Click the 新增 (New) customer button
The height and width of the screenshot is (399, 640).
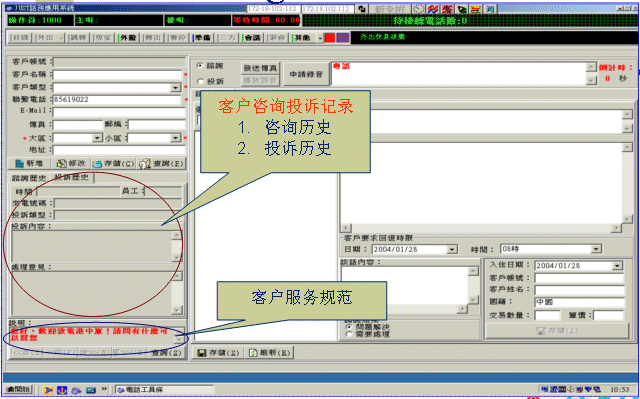29,163
